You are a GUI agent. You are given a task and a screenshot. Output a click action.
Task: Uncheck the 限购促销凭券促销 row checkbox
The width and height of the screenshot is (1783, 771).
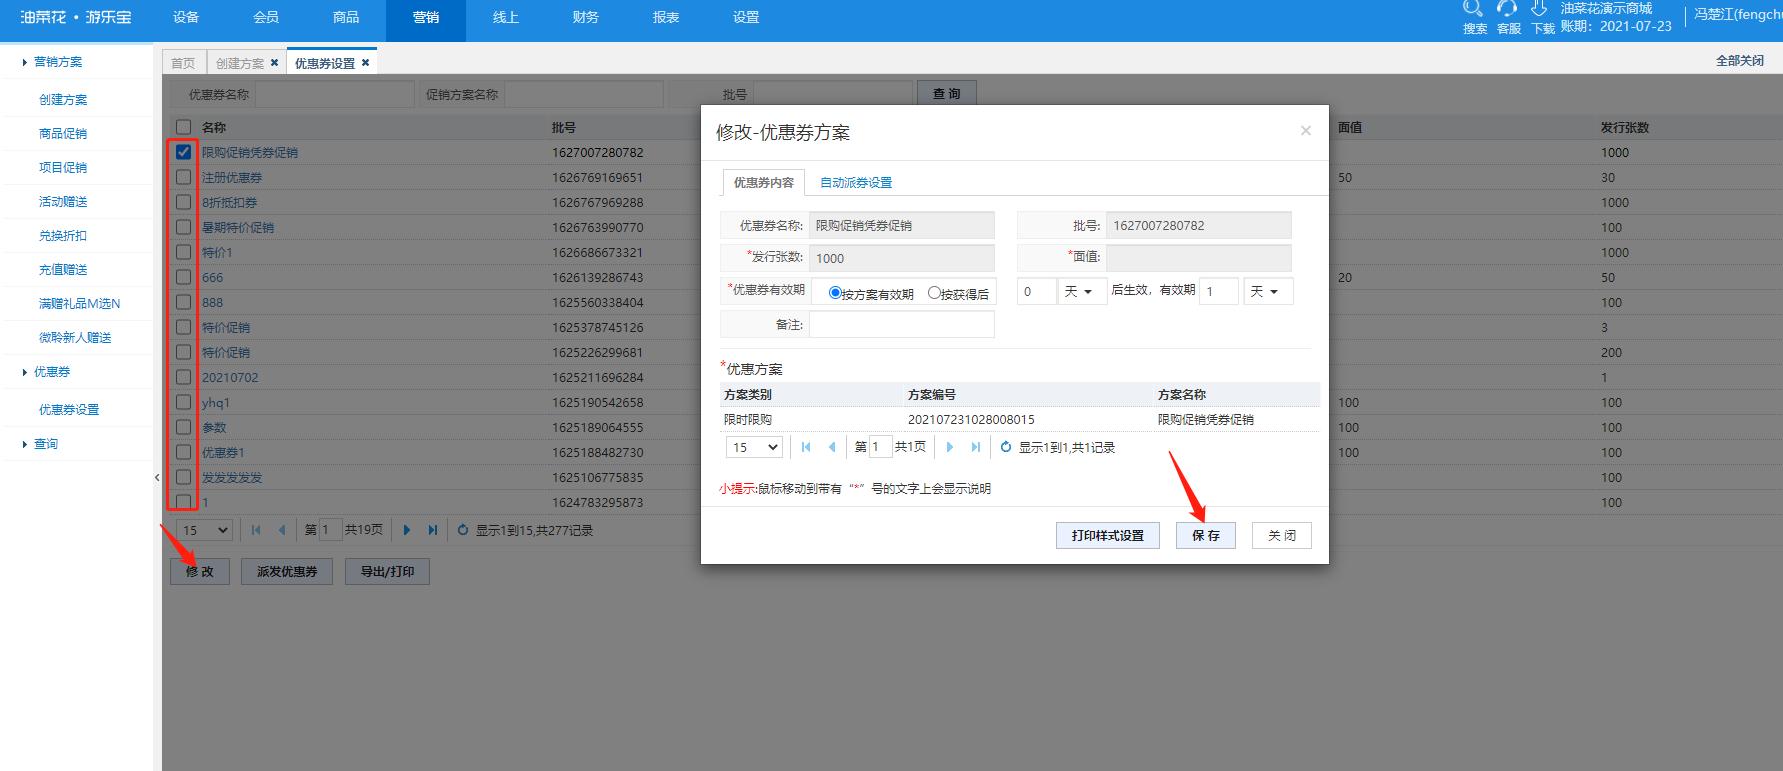[183, 152]
